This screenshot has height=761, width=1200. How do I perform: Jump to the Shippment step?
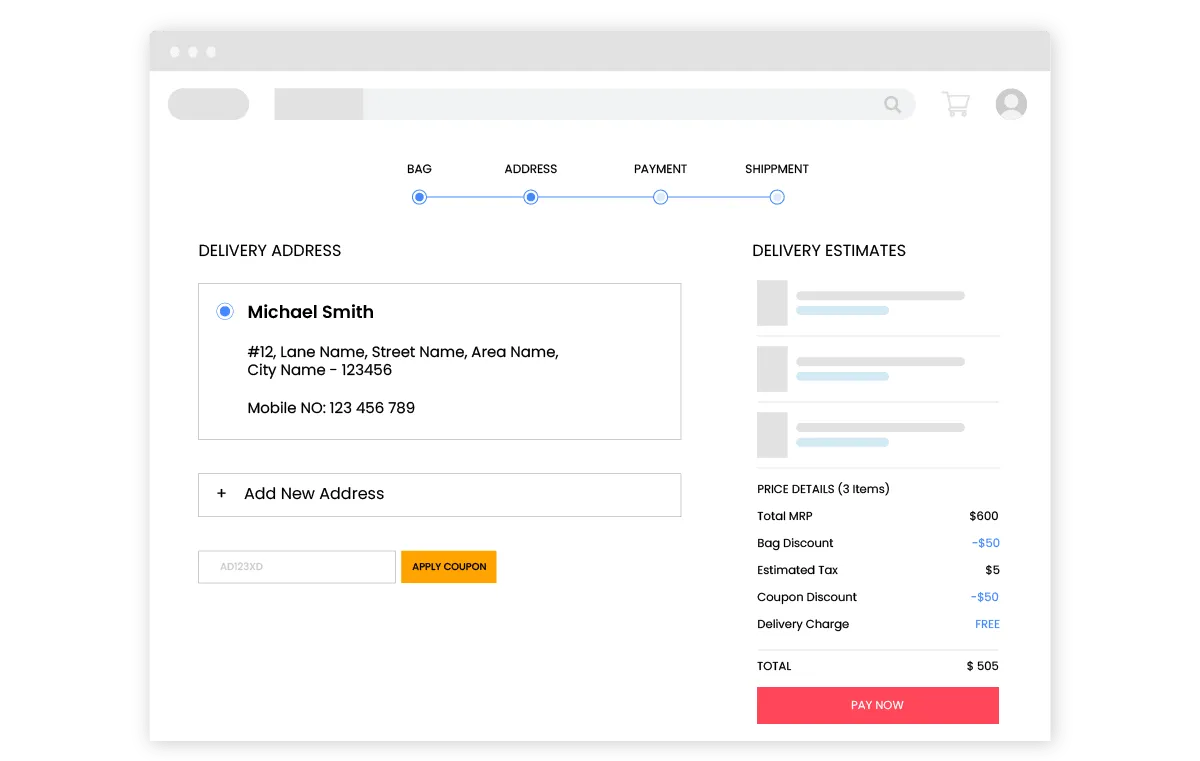[777, 197]
